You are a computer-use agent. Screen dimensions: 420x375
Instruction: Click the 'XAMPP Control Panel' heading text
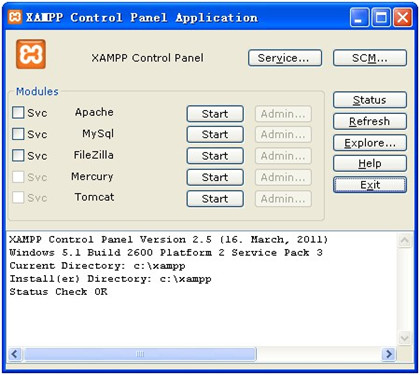click(148, 58)
